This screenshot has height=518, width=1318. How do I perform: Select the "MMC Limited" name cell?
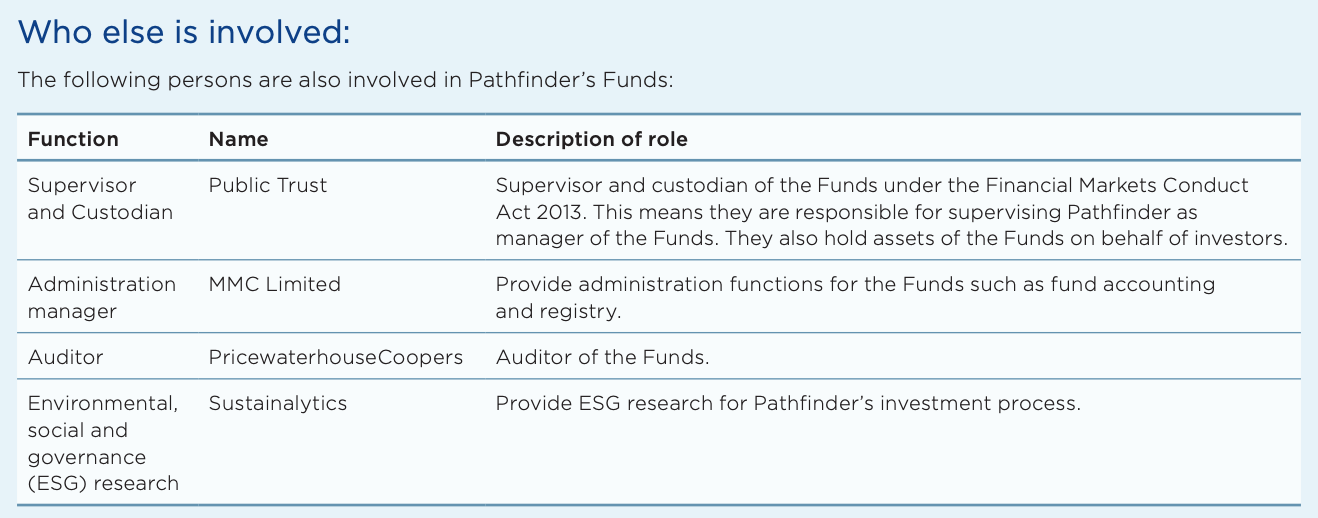pyautogui.click(x=274, y=284)
